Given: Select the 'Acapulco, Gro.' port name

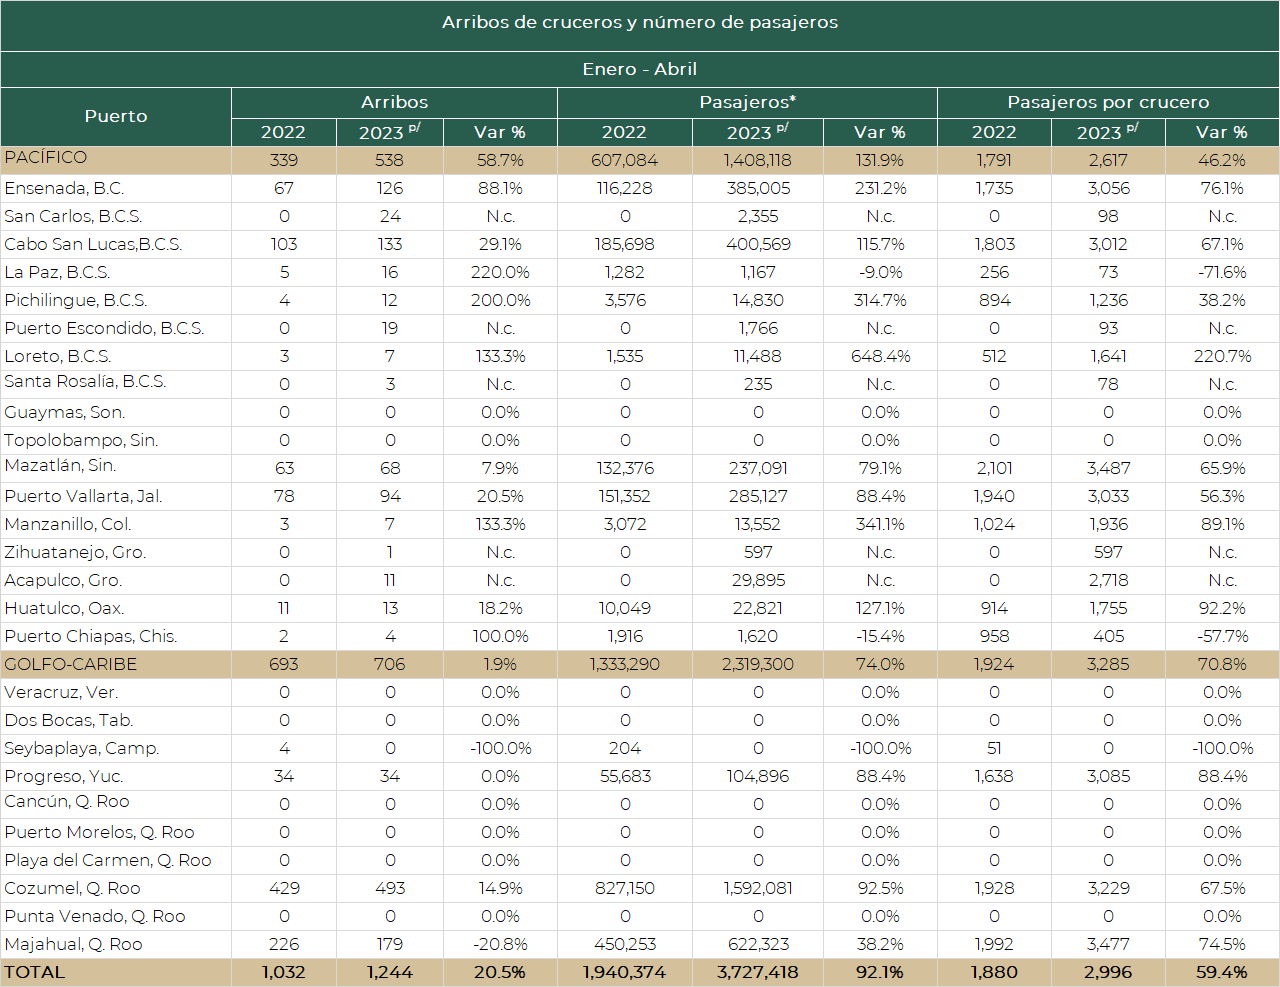Looking at the screenshot, I should (x=63, y=580).
